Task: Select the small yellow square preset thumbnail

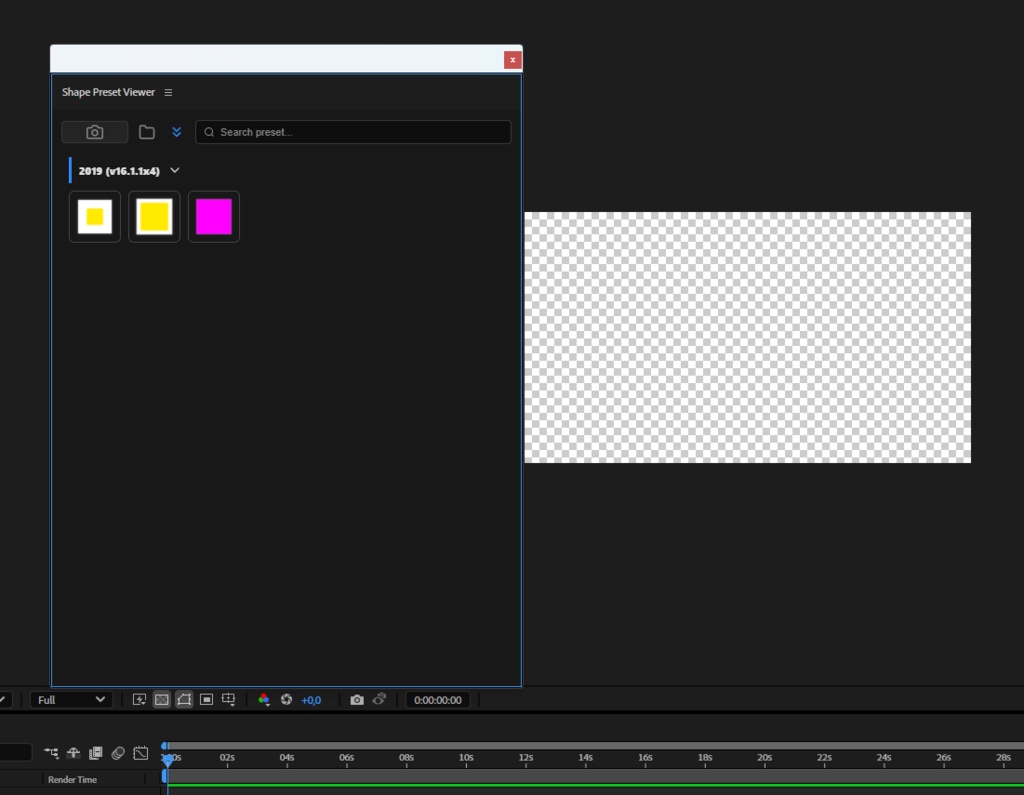Action: tap(95, 217)
